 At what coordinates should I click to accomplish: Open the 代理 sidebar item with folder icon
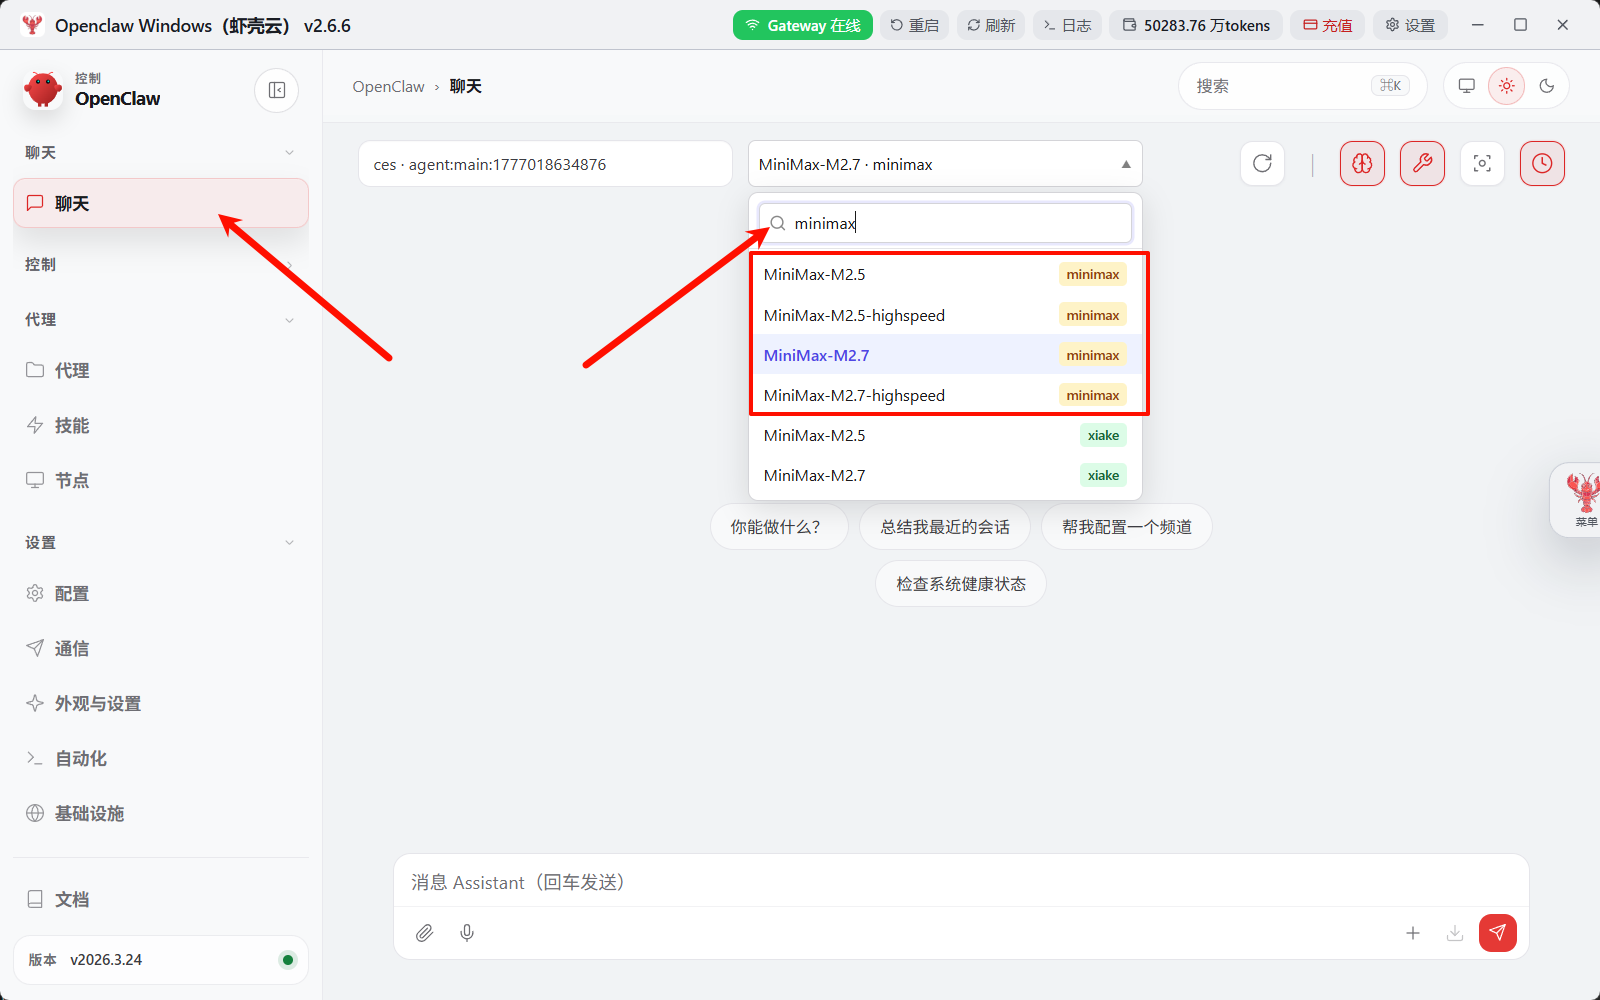(x=161, y=370)
